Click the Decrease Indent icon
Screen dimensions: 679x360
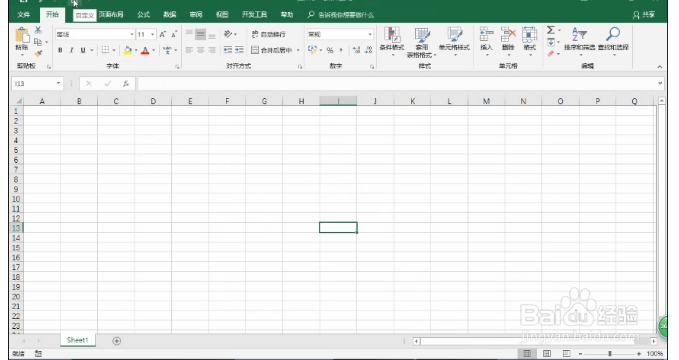228,50
